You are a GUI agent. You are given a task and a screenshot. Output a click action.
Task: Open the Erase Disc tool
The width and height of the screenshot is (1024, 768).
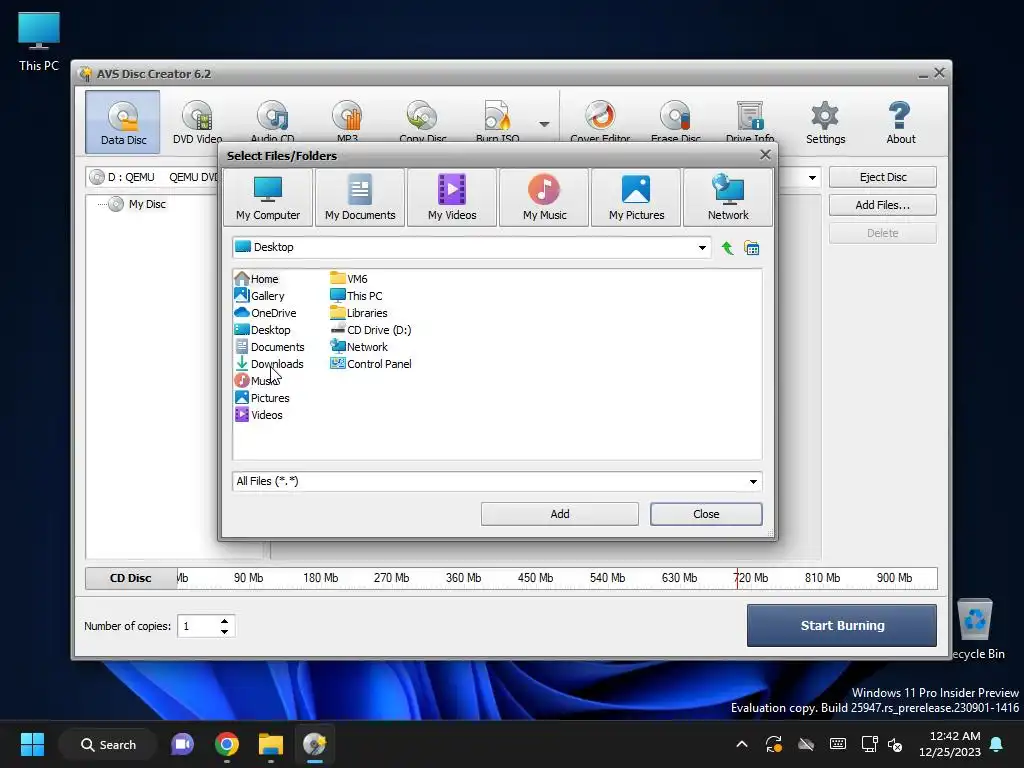pyautogui.click(x=675, y=122)
